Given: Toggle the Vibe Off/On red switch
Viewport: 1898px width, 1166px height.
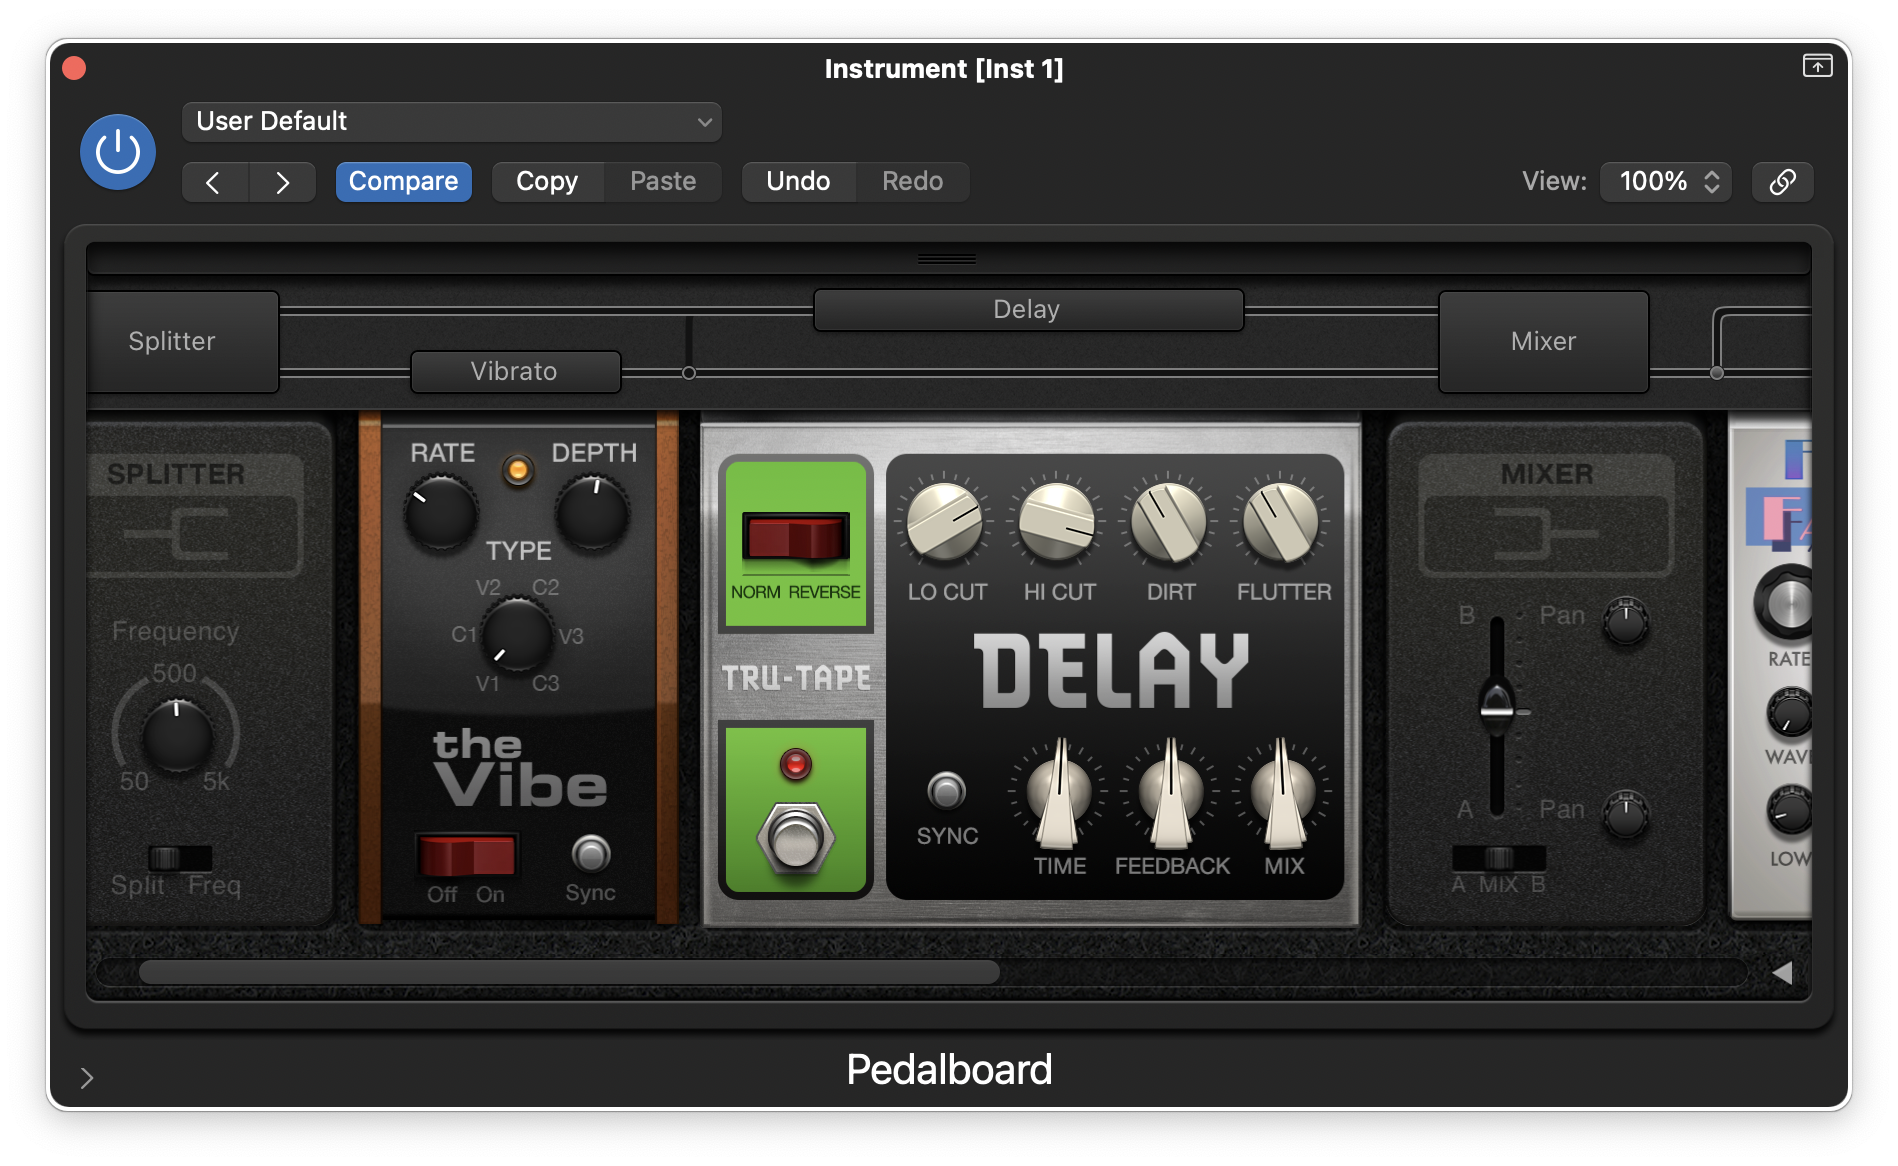Looking at the screenshot, I should coord(466,856).
